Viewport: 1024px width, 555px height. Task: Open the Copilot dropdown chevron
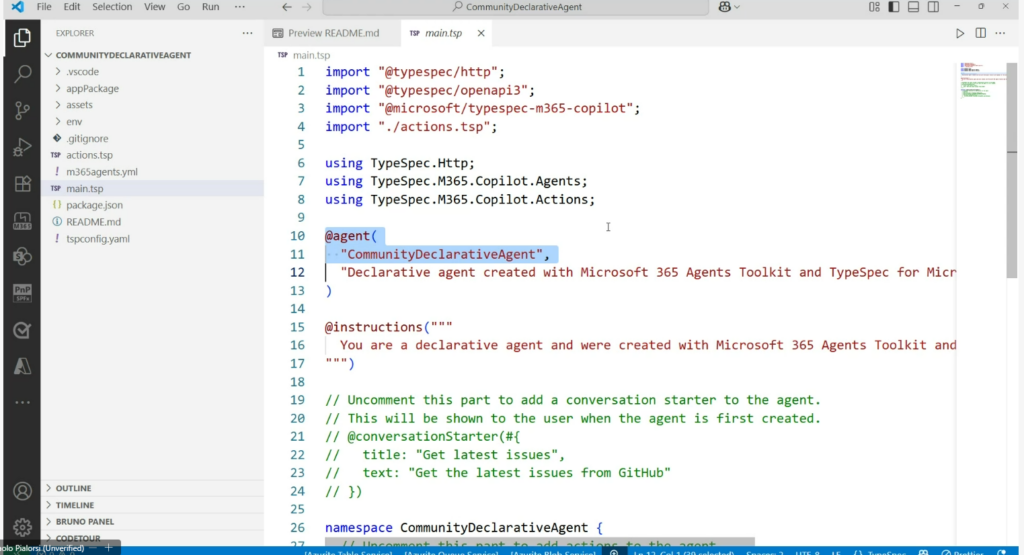(737, 7)
